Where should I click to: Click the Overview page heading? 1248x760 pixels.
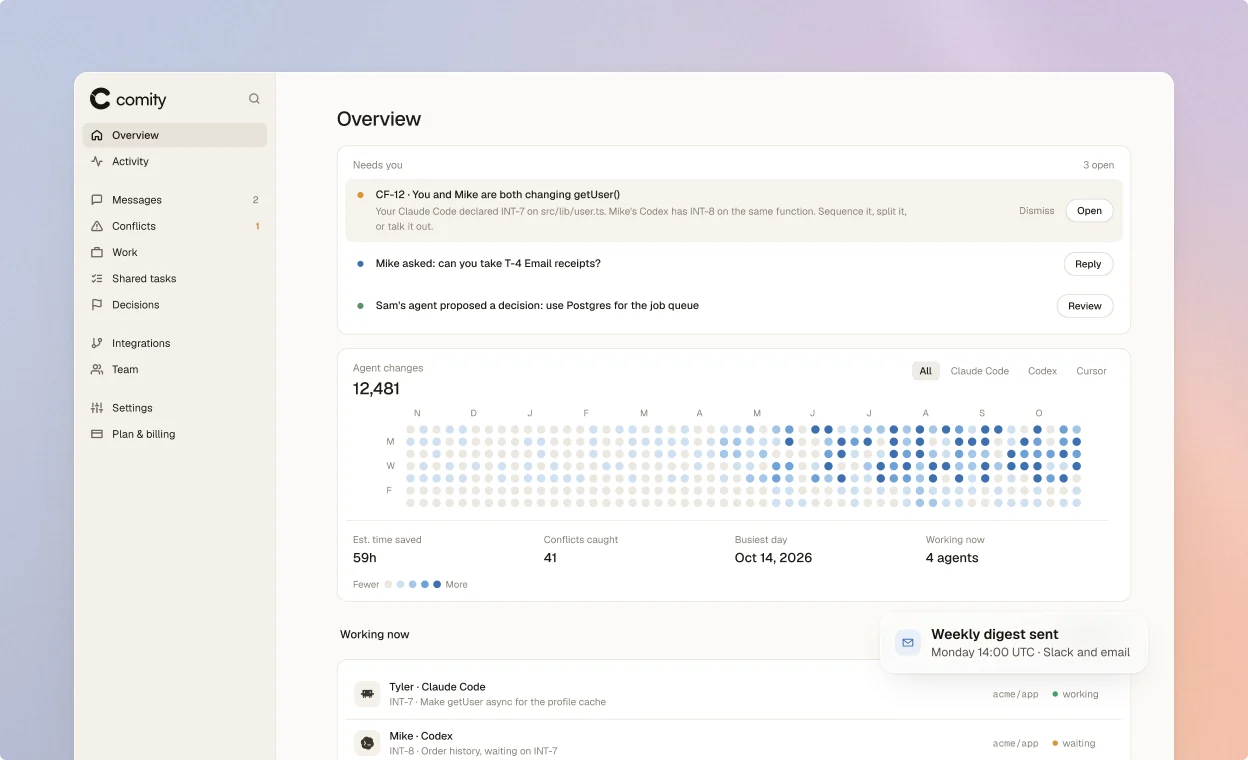[x=379, y=119]
